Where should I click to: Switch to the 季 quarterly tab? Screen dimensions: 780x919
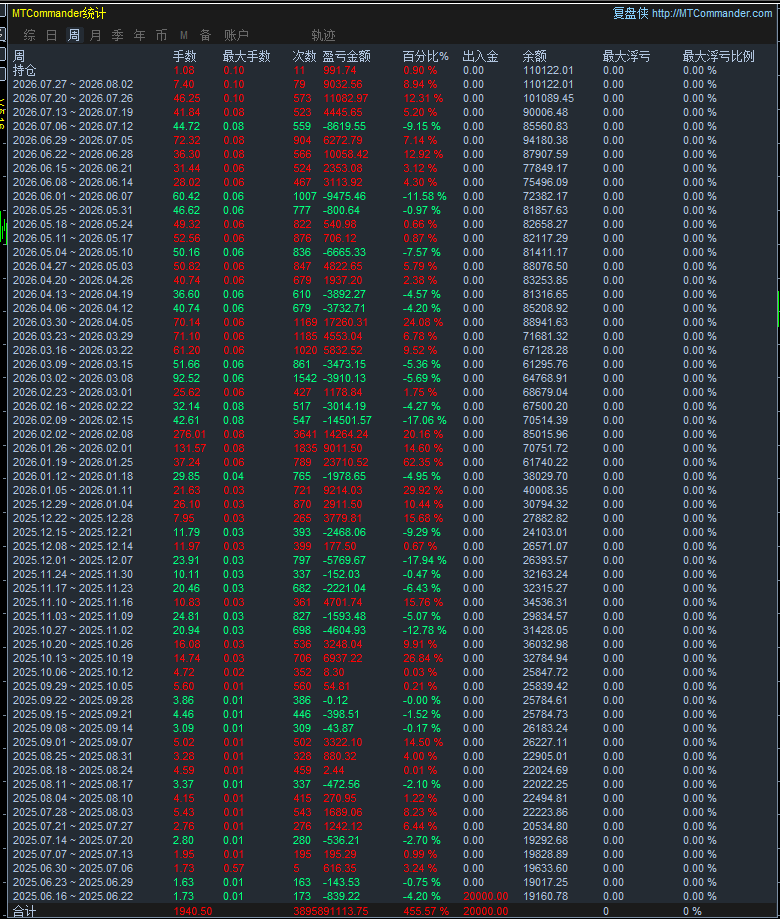(x=117, y=35)
